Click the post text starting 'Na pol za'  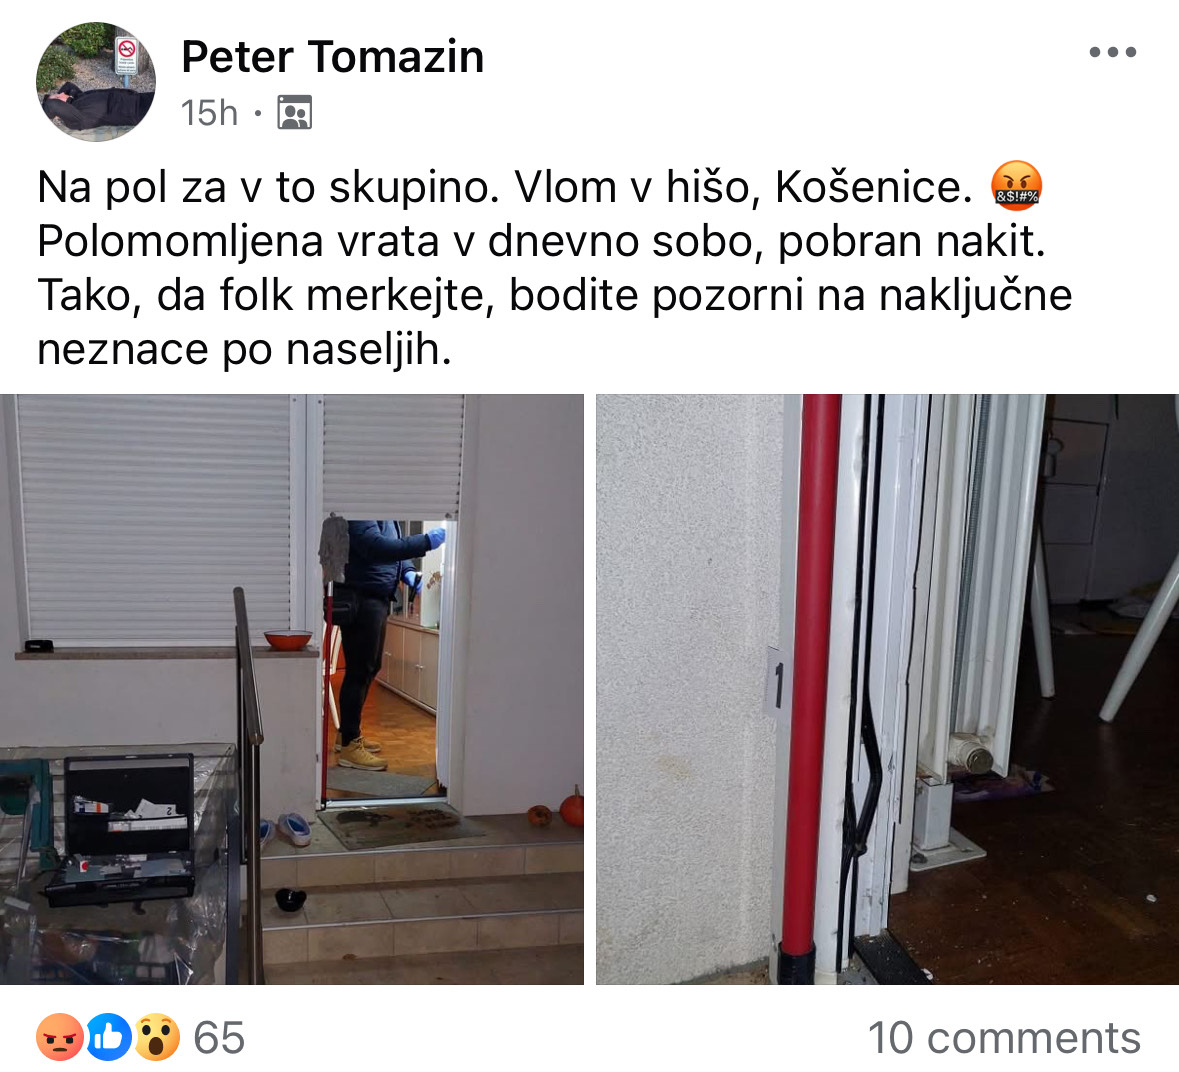[555, 268]
